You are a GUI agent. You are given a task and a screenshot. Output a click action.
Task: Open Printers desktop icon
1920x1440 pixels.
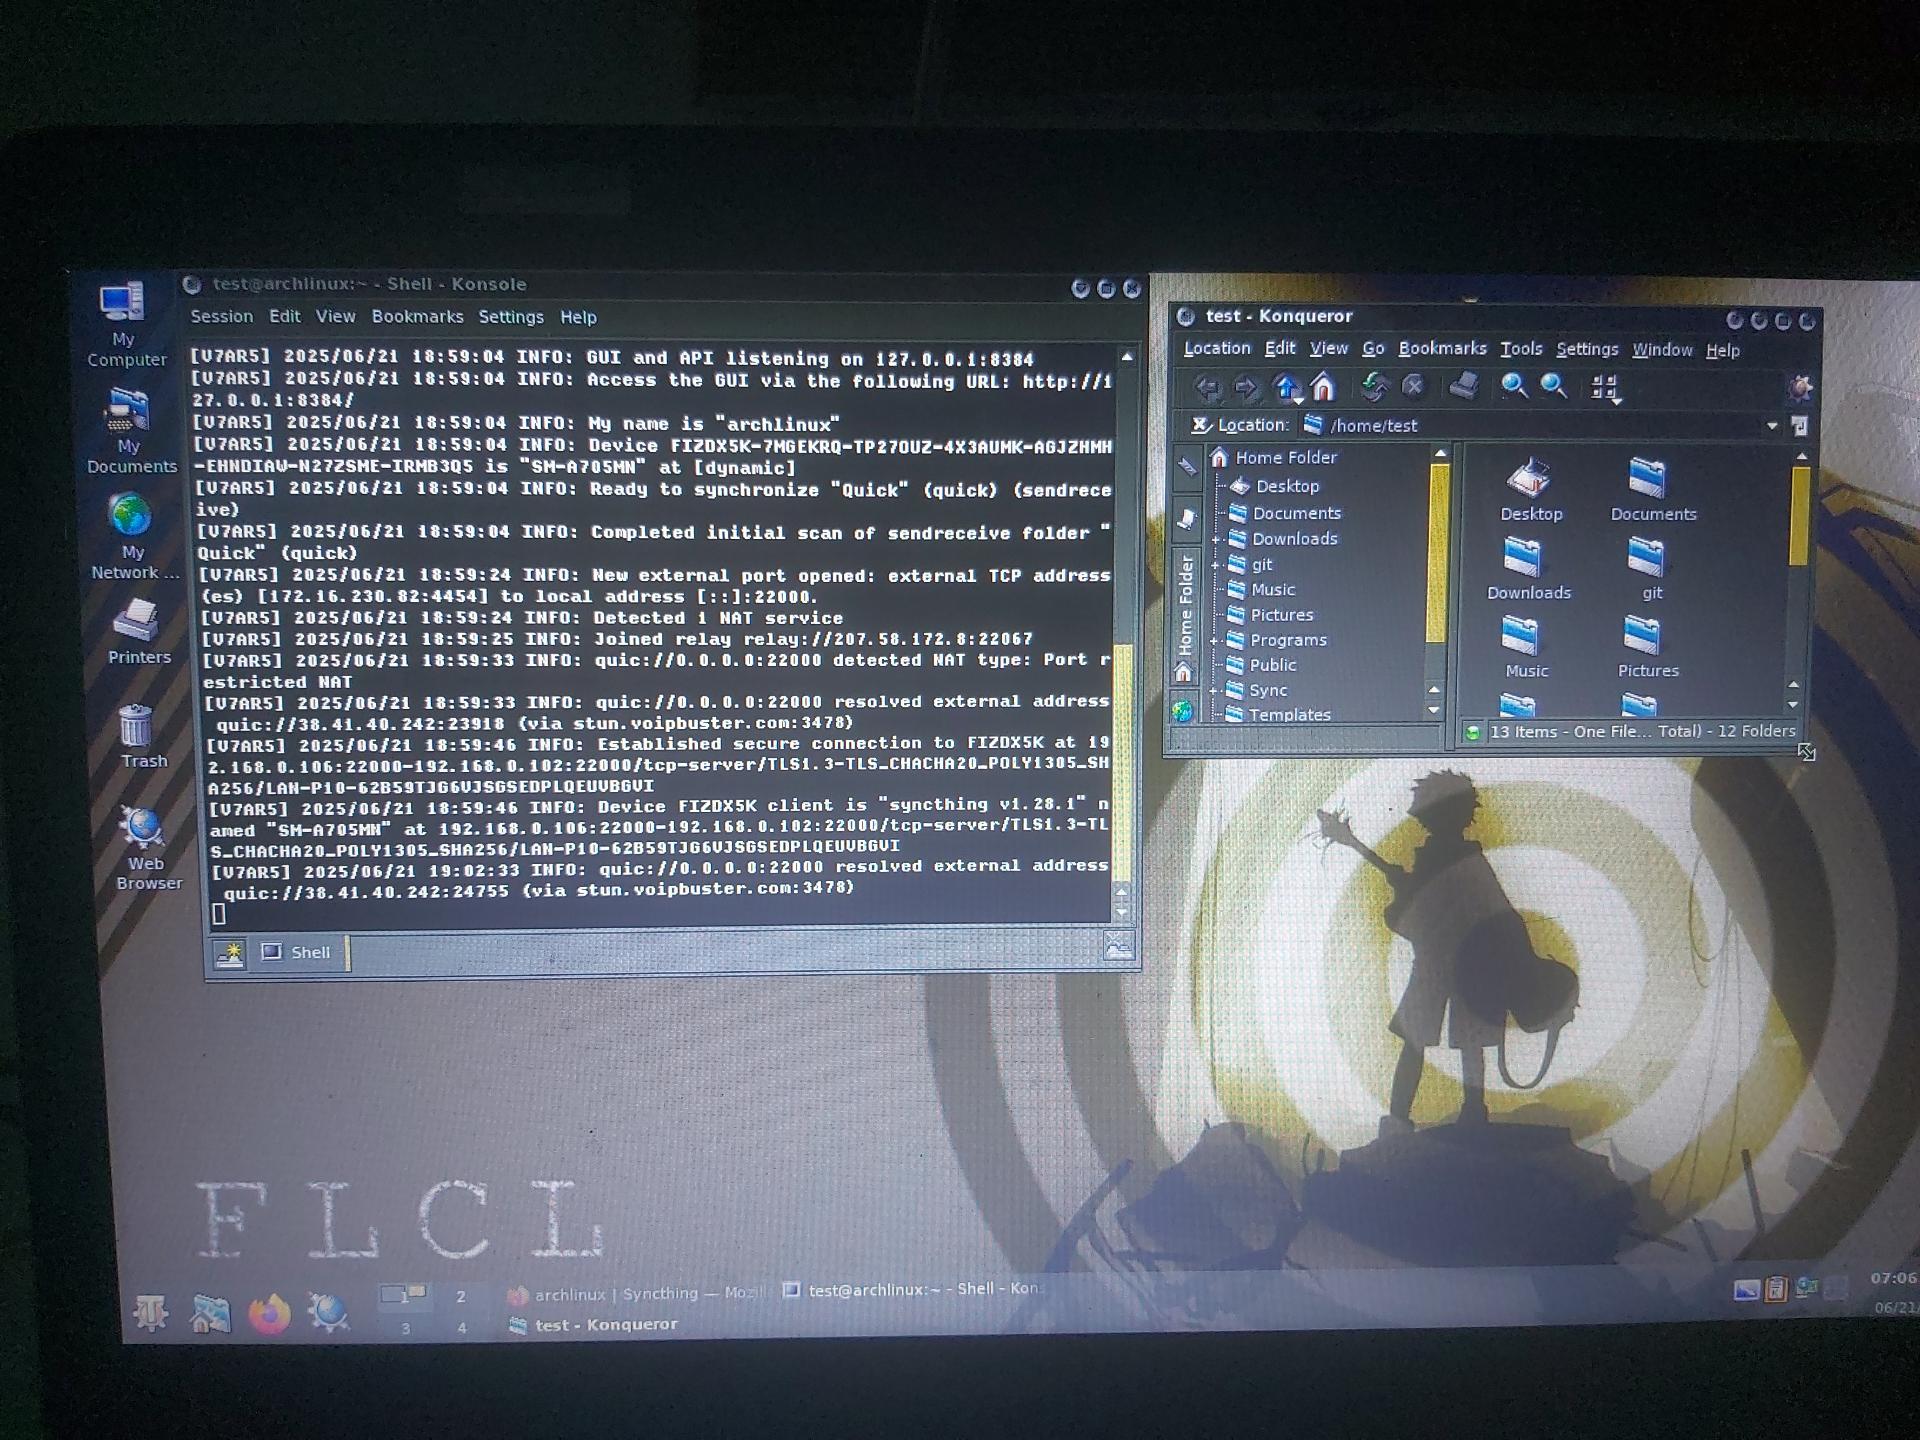139,632
